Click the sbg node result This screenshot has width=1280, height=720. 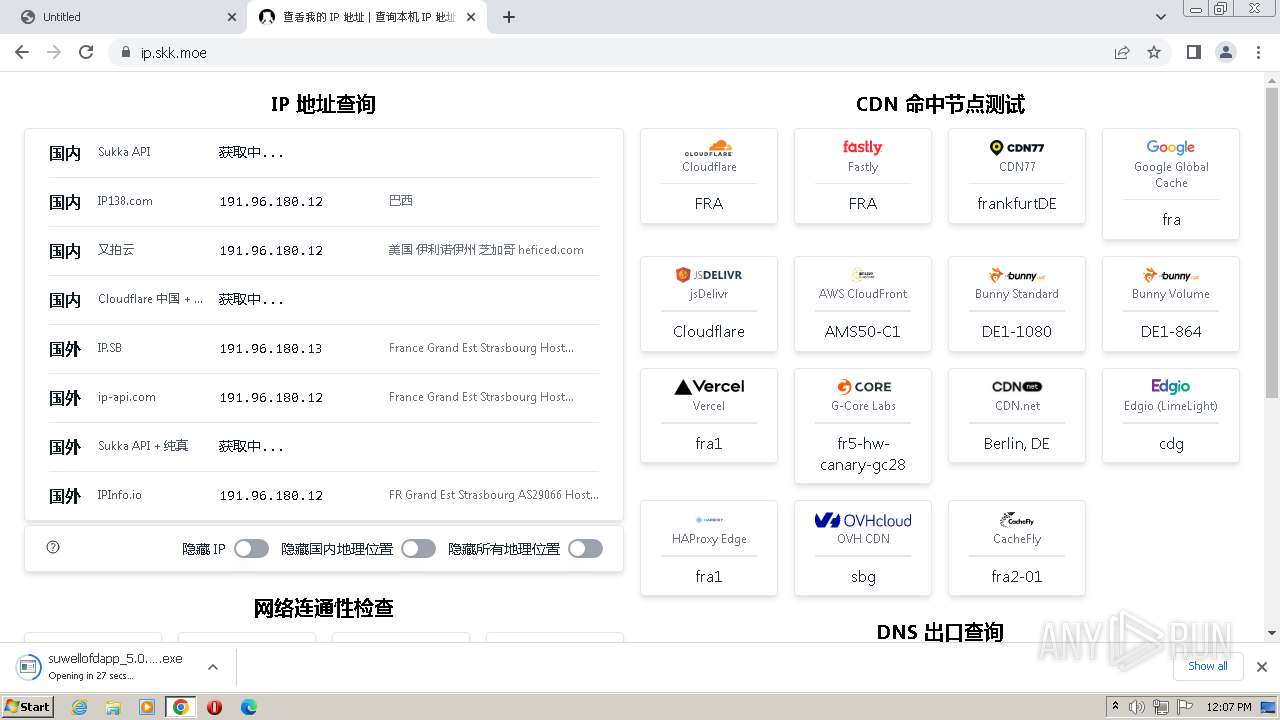(x=863, y=576)
